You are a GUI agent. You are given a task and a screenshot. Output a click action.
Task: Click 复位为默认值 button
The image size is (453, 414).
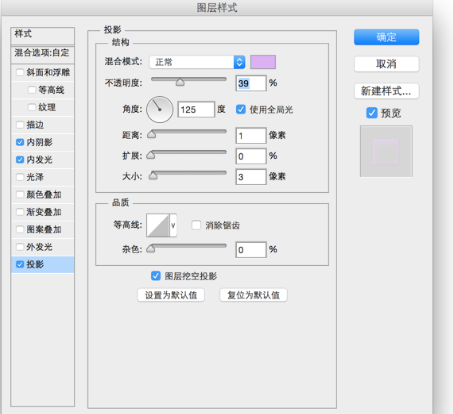pyautogui.click(x=253, y=295)
